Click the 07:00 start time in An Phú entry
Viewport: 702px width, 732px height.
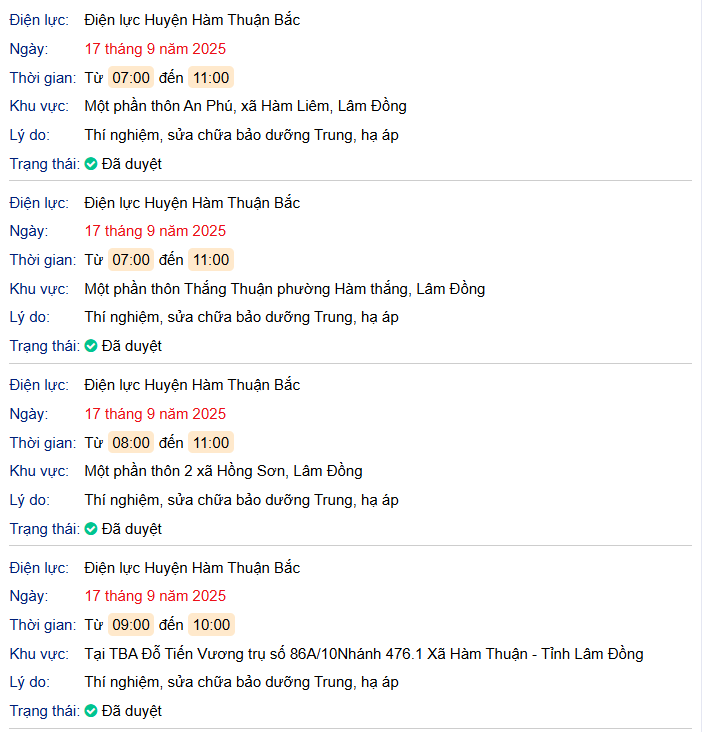click(131, 78)
